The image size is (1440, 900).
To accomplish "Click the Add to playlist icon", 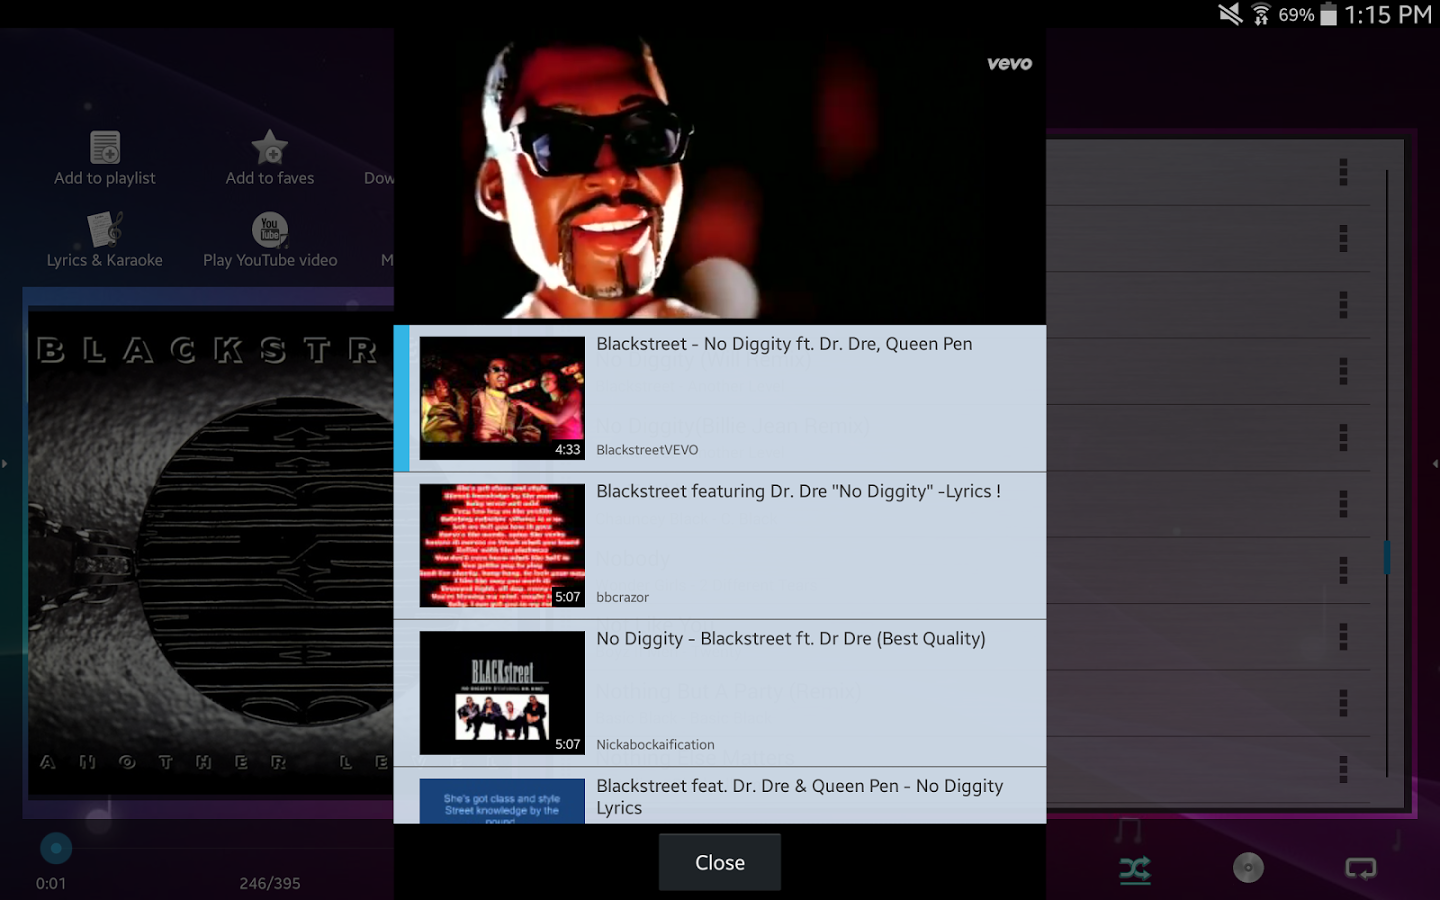I will (x=105, y=148).
